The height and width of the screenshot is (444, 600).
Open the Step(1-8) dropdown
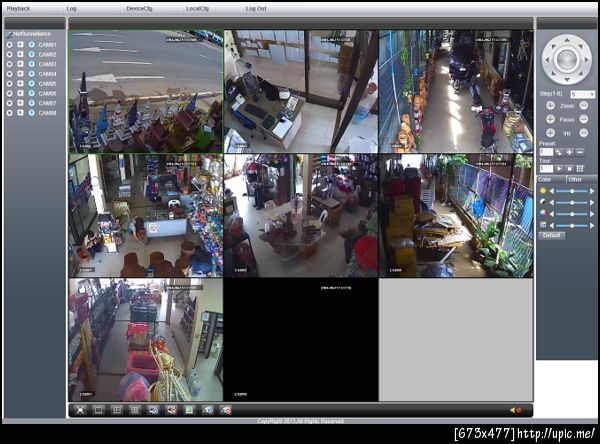[x=582, y=94]
